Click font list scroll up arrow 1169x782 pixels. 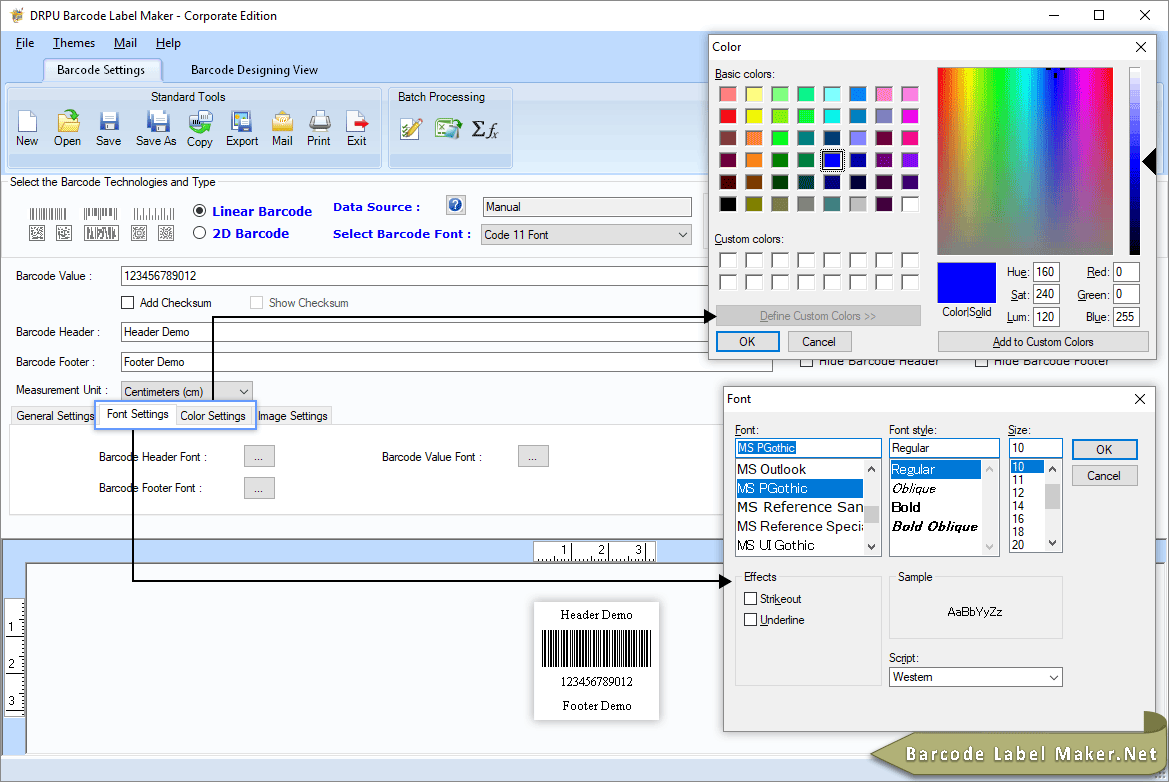(872, 469)
